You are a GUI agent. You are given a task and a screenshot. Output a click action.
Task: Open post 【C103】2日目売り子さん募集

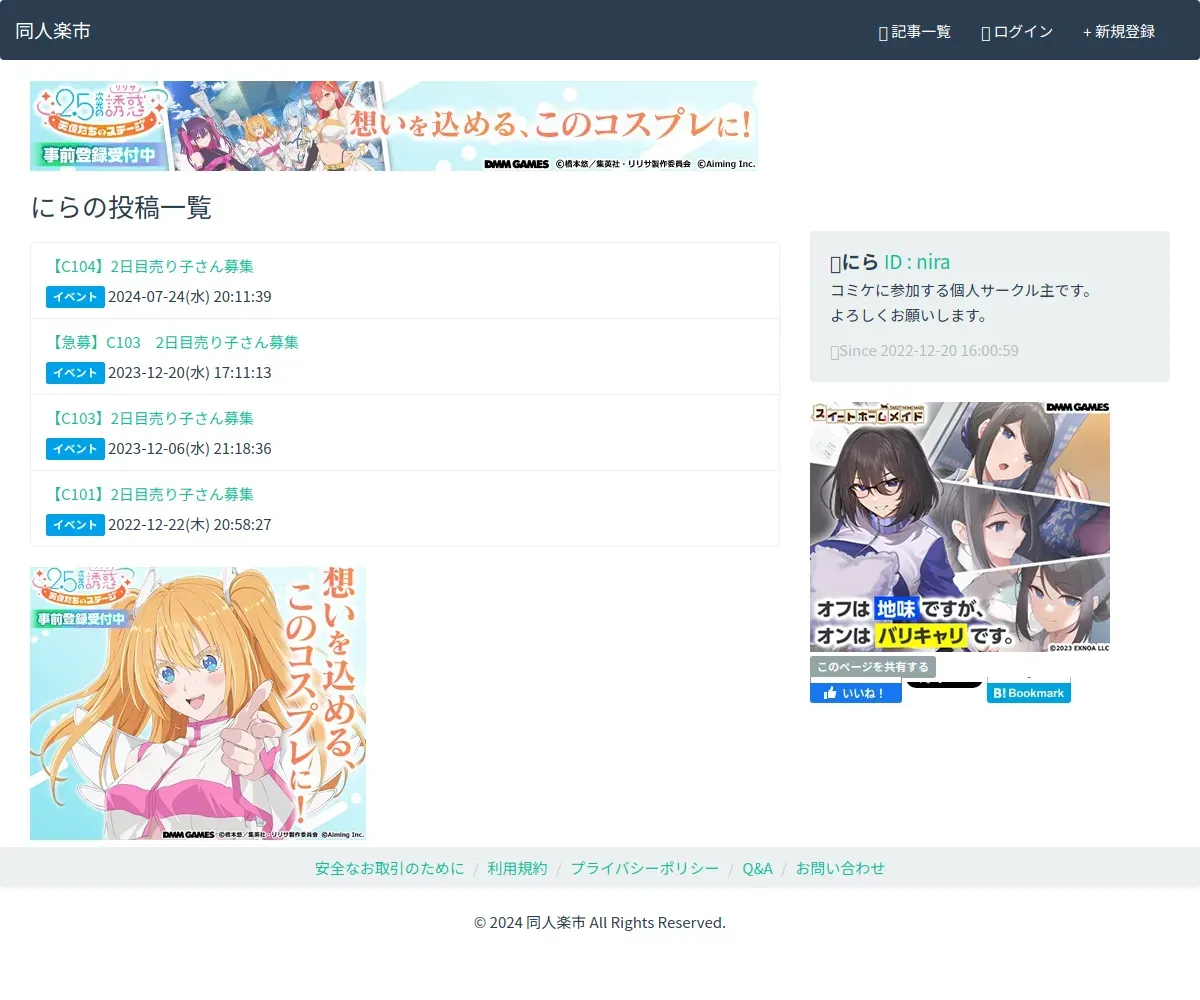pyautogui.click(x=150, y=418)
